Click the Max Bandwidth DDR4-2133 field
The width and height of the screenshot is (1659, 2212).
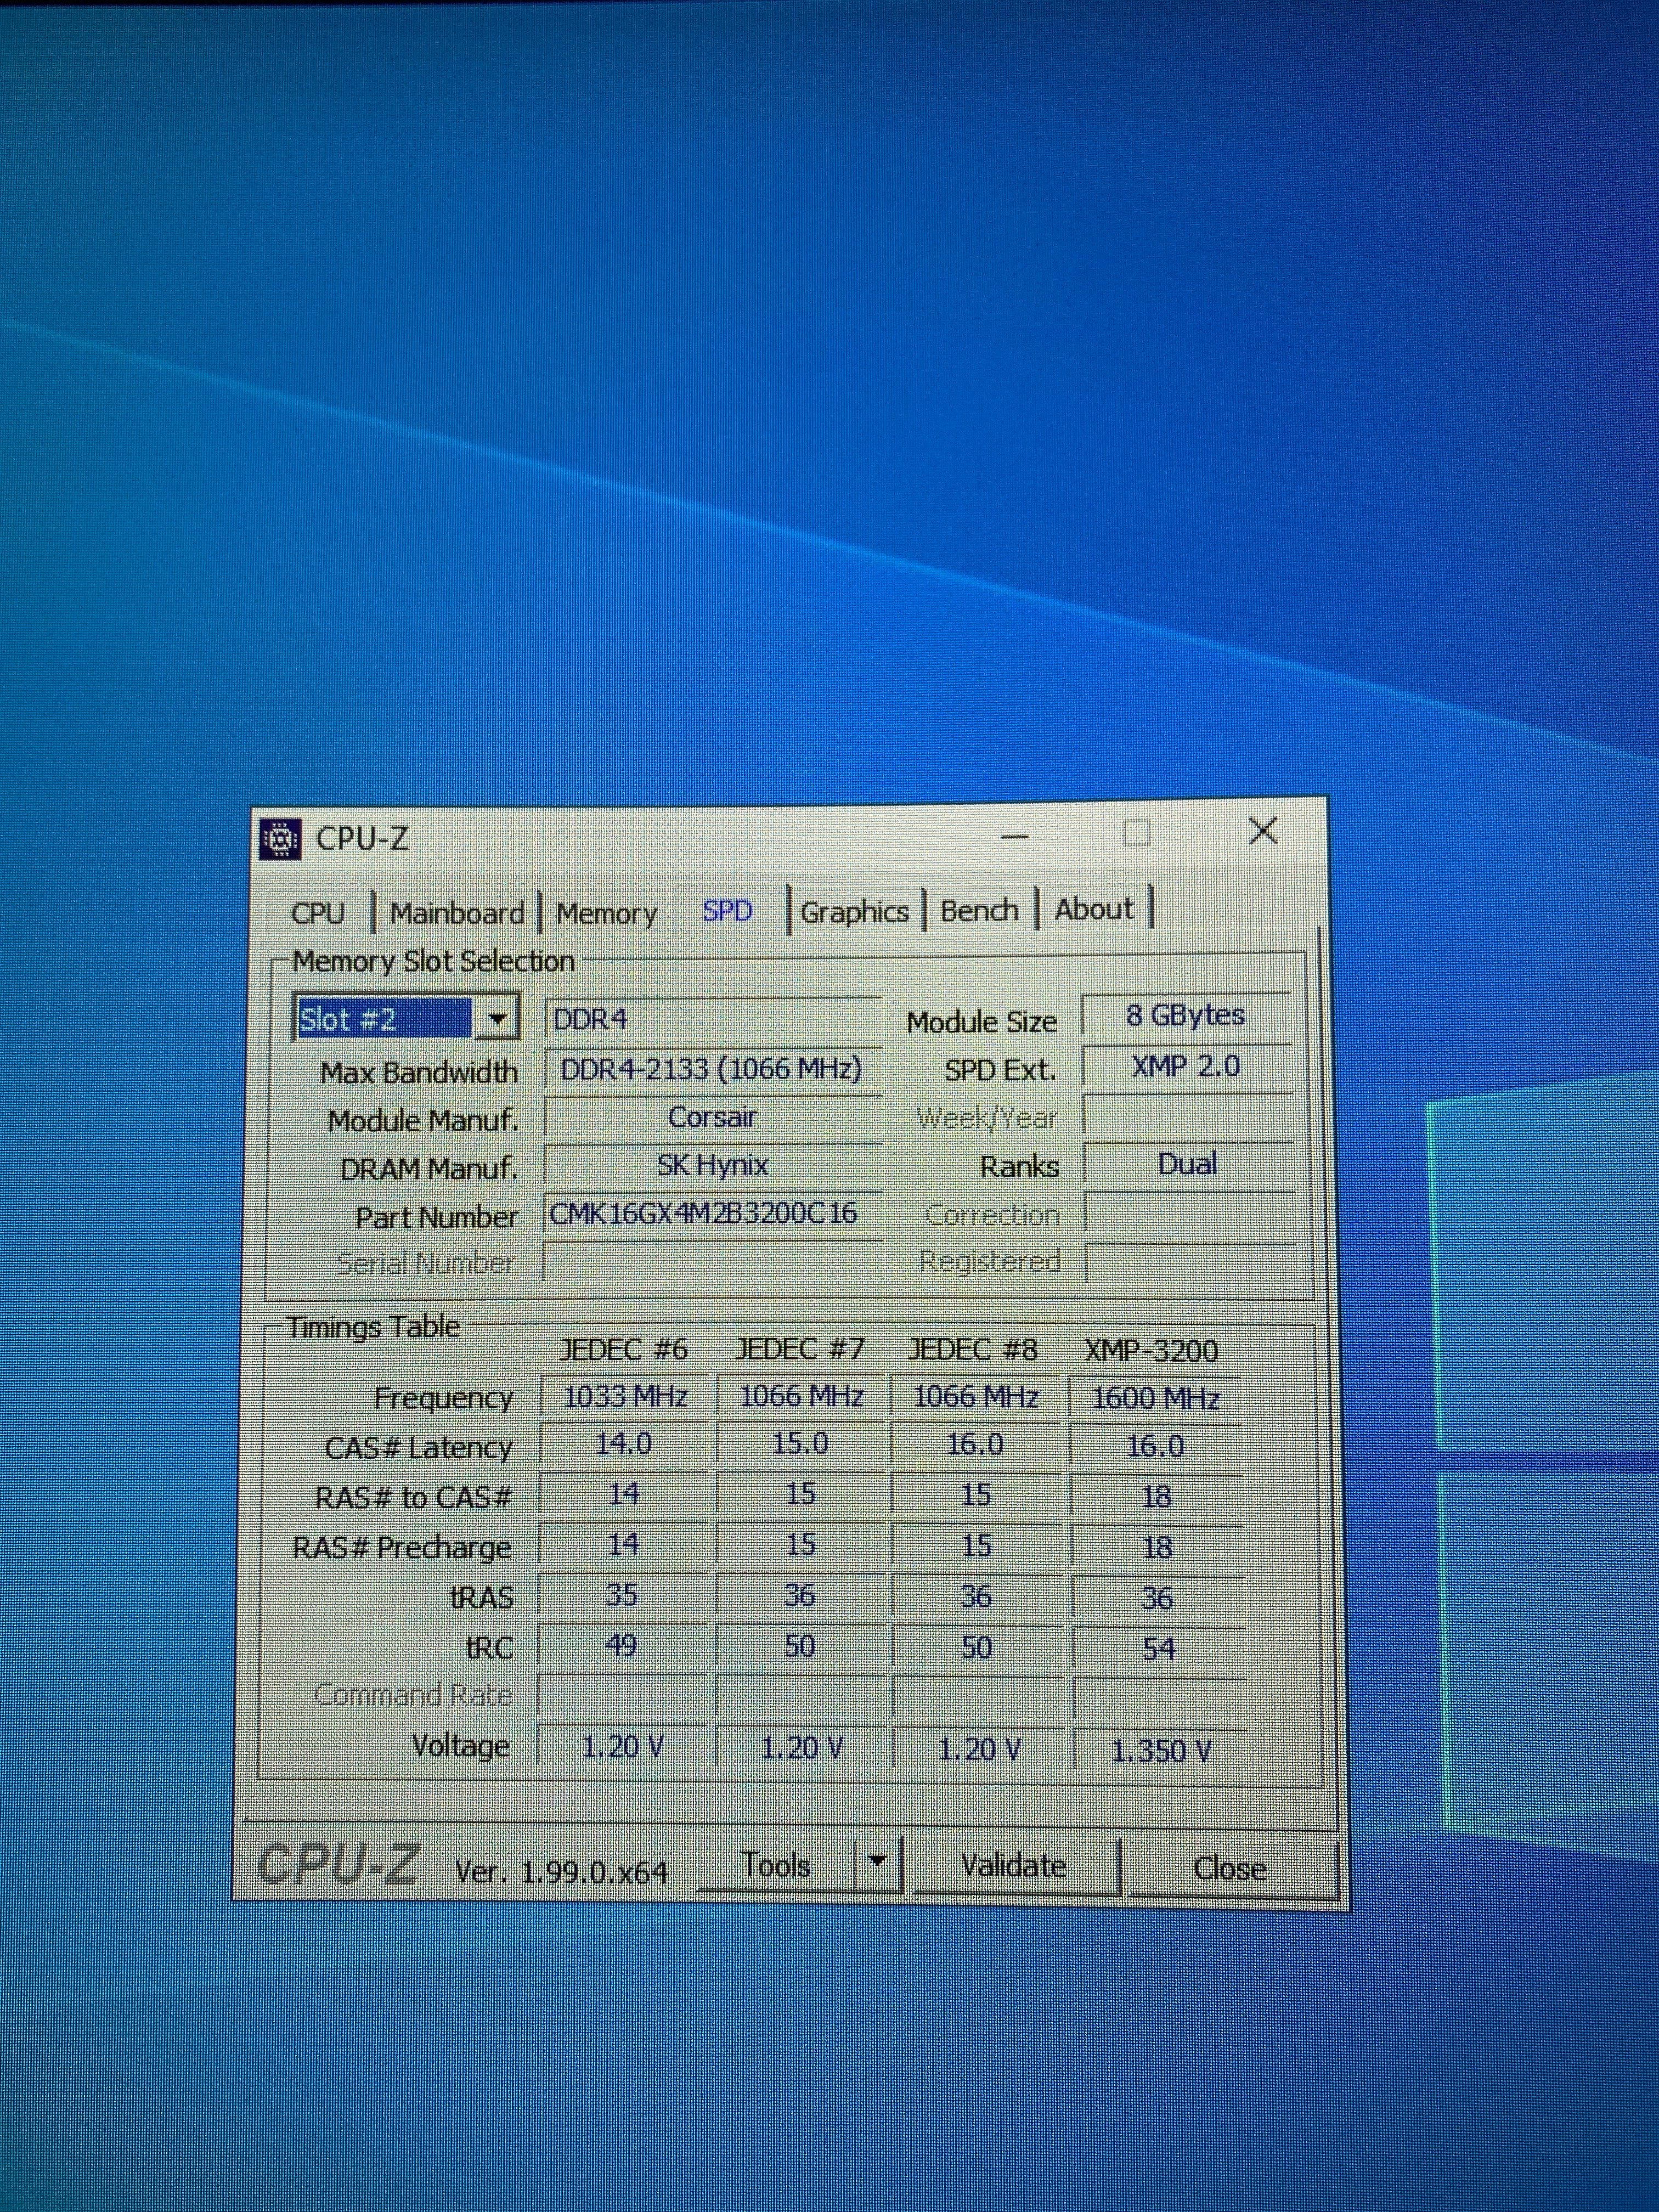click(x=712, y=1069)
